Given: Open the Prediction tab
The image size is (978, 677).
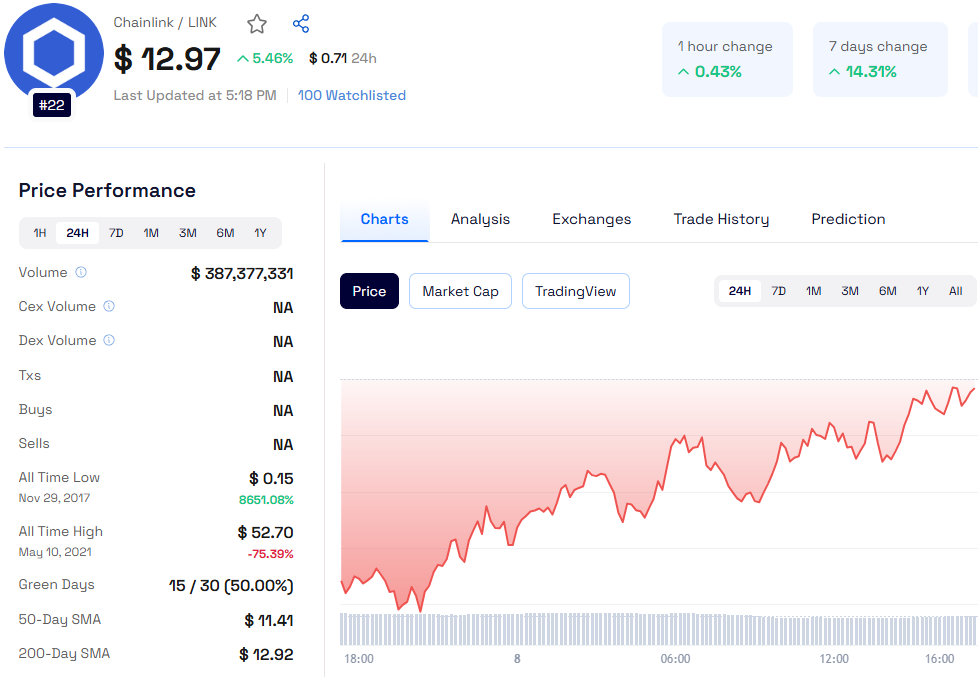Looking at the screenshot, I should [848, 220].
